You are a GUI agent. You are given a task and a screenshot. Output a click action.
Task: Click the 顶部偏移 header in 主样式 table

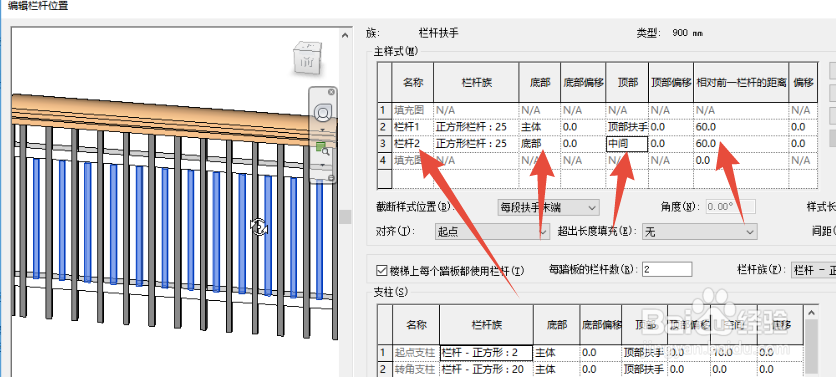click(x=671, y=83)
